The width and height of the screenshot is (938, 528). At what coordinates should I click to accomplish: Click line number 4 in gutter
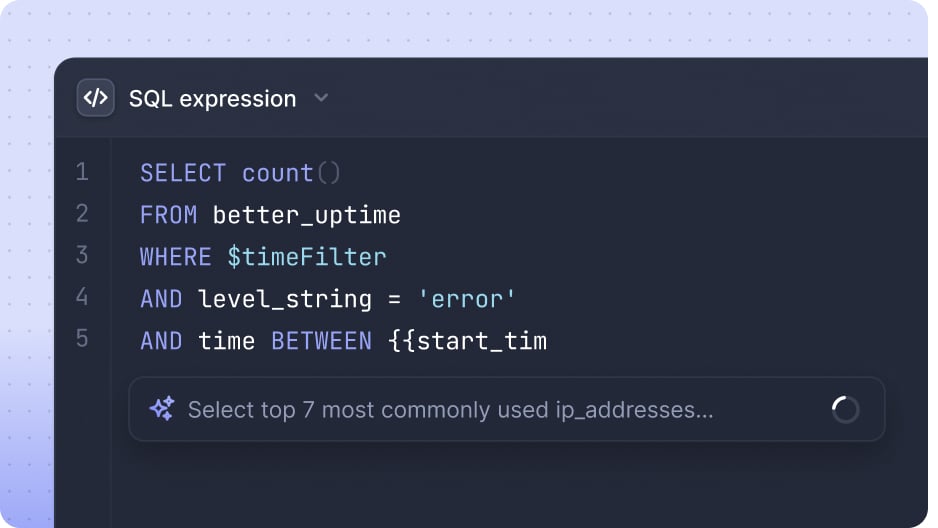click(82, 297)
